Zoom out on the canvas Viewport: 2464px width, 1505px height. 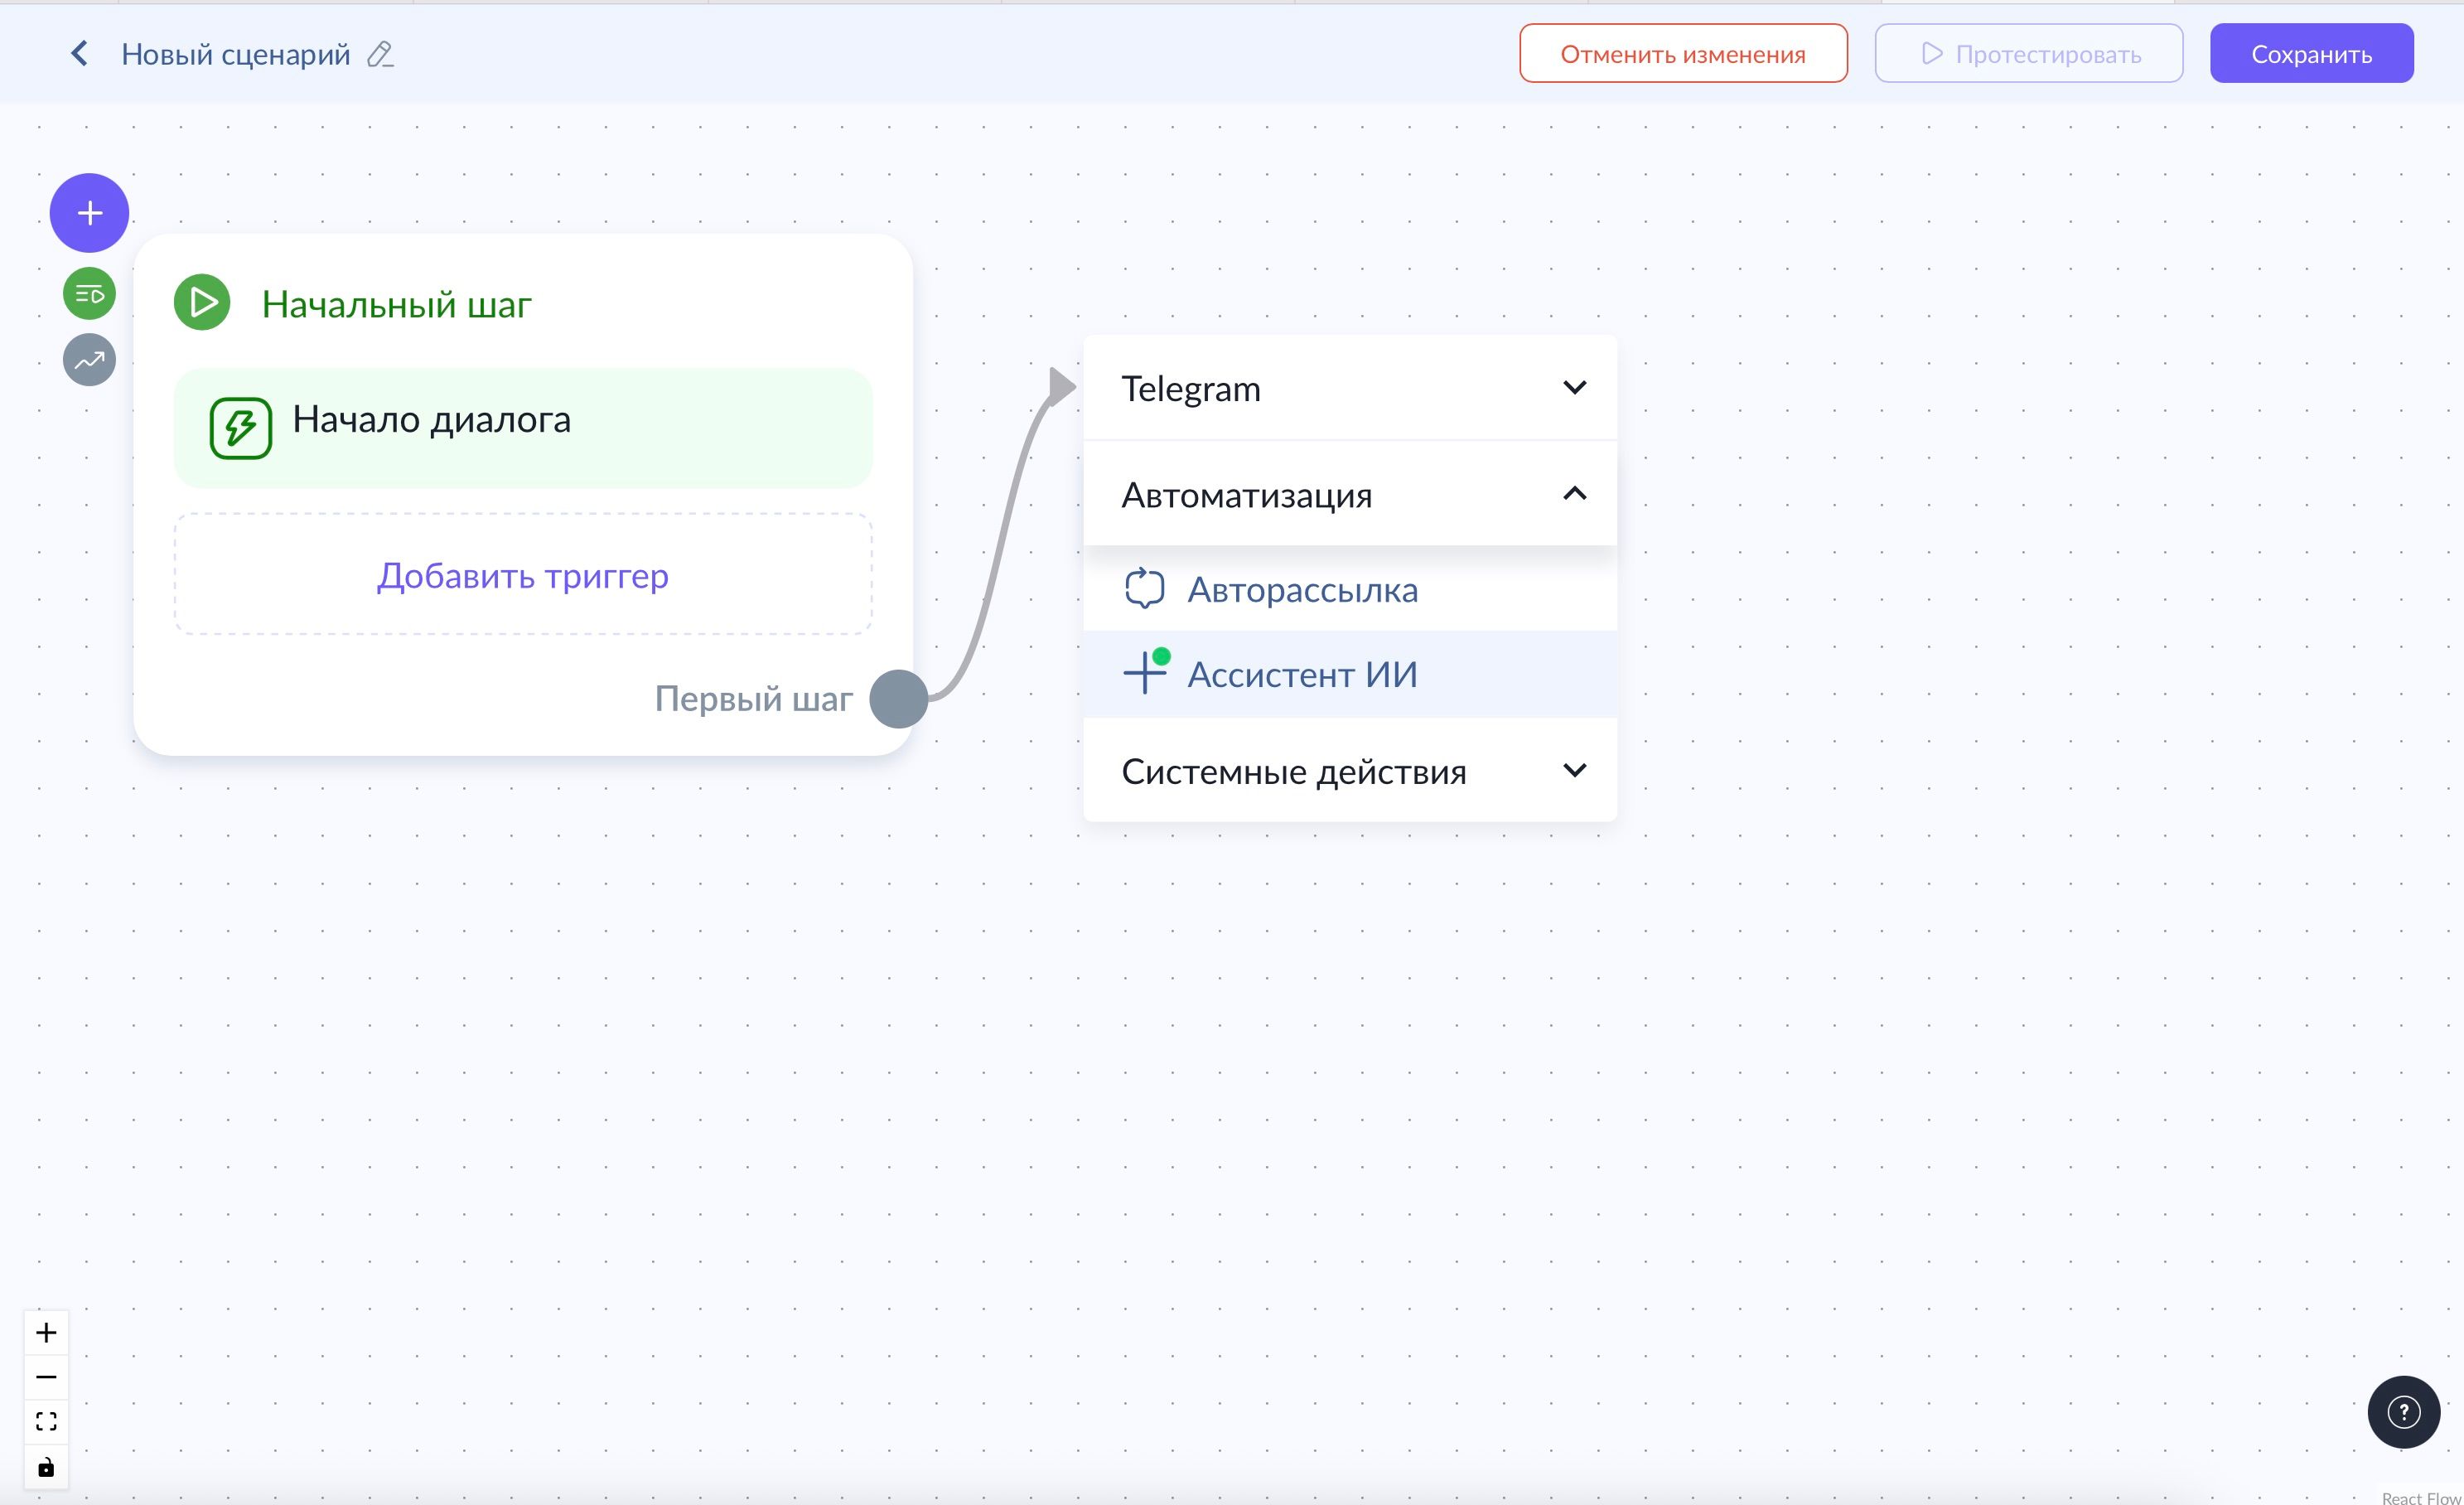46,1377
